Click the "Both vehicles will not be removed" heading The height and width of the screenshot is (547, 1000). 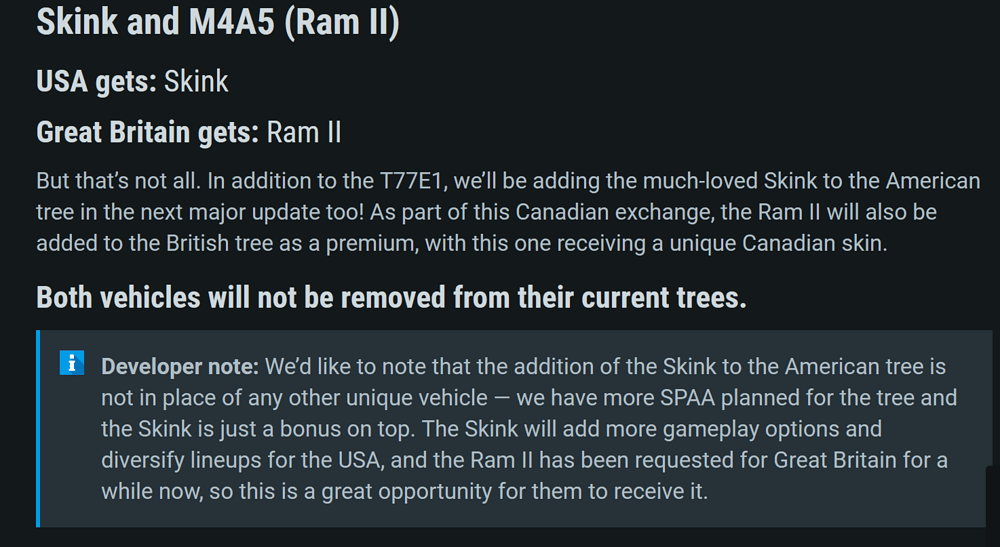point(391,297)
